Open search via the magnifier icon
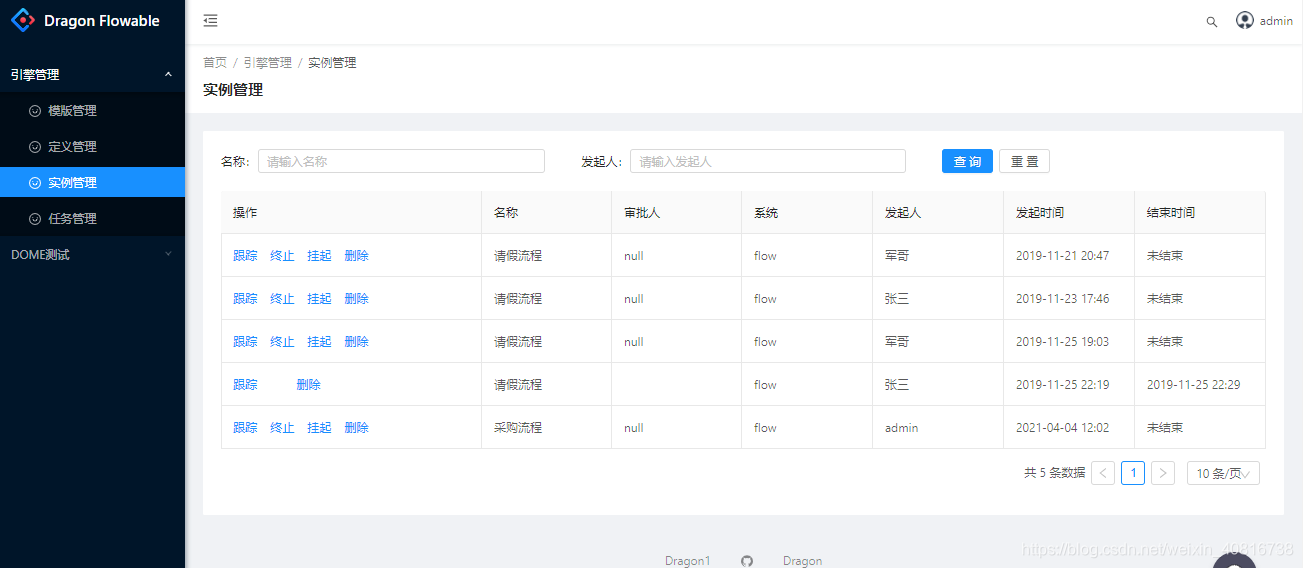1303x568 pixels. click(1212, 21)
